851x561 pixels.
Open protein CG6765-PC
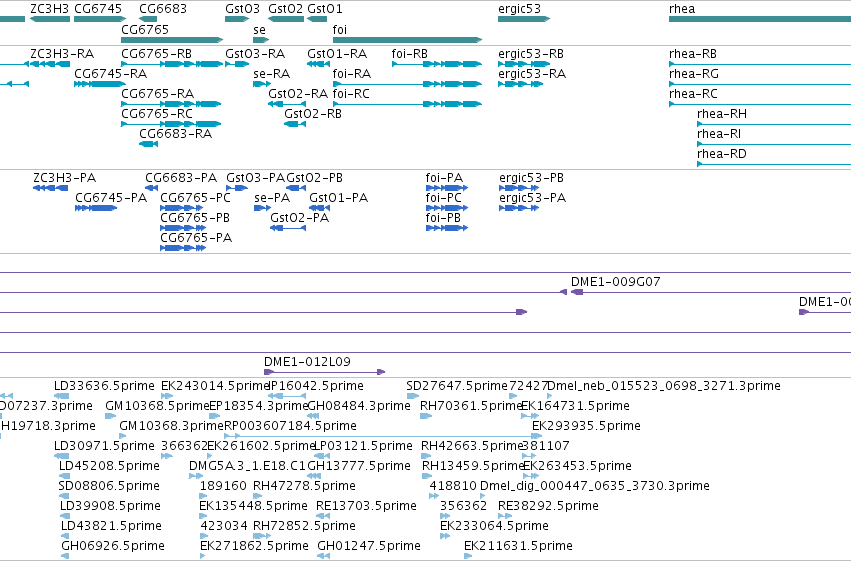195,198
